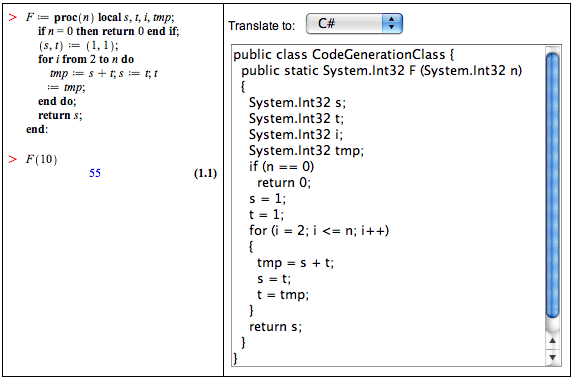This screenshot has height=381, width=574.
Task: Place cursor in 'for (i = 2; i <= n; i++)' line
Action: [319, 231]
